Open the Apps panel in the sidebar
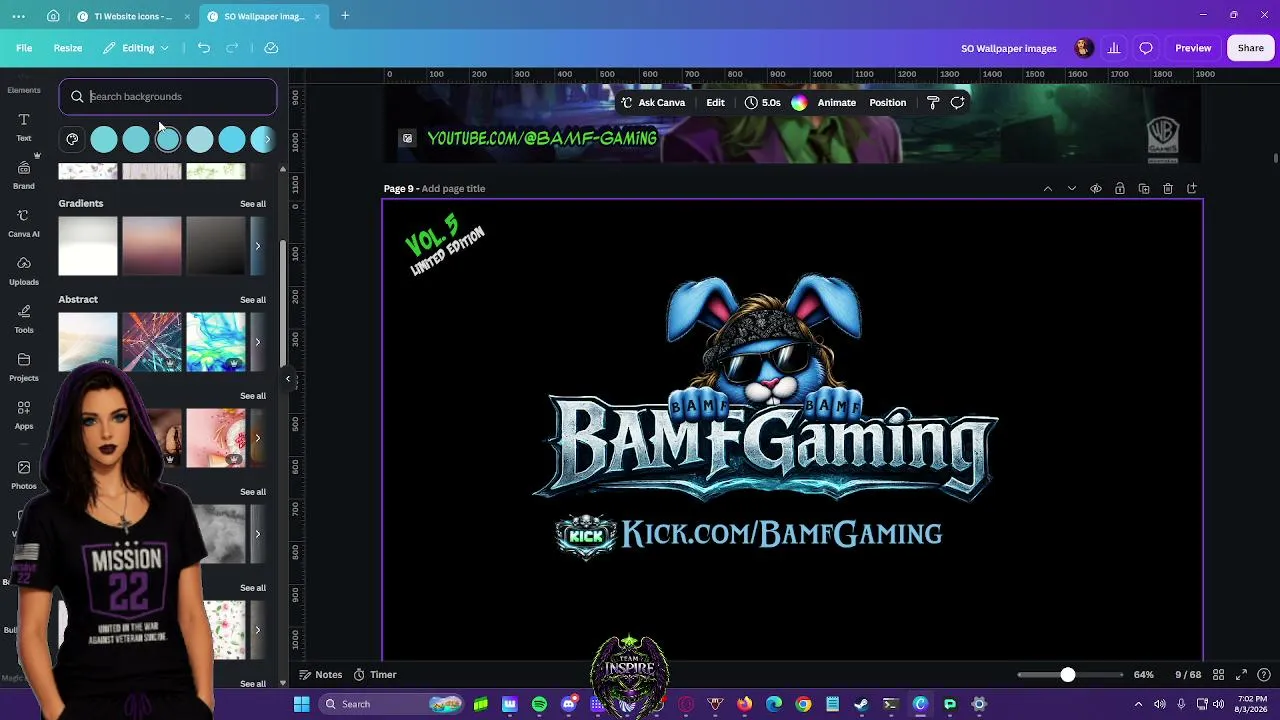 (24, 415)
